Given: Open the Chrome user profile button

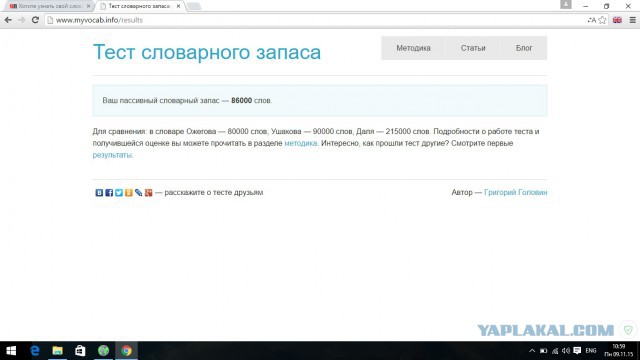Looking at the screenshot, I should click(x=566, y=4).
